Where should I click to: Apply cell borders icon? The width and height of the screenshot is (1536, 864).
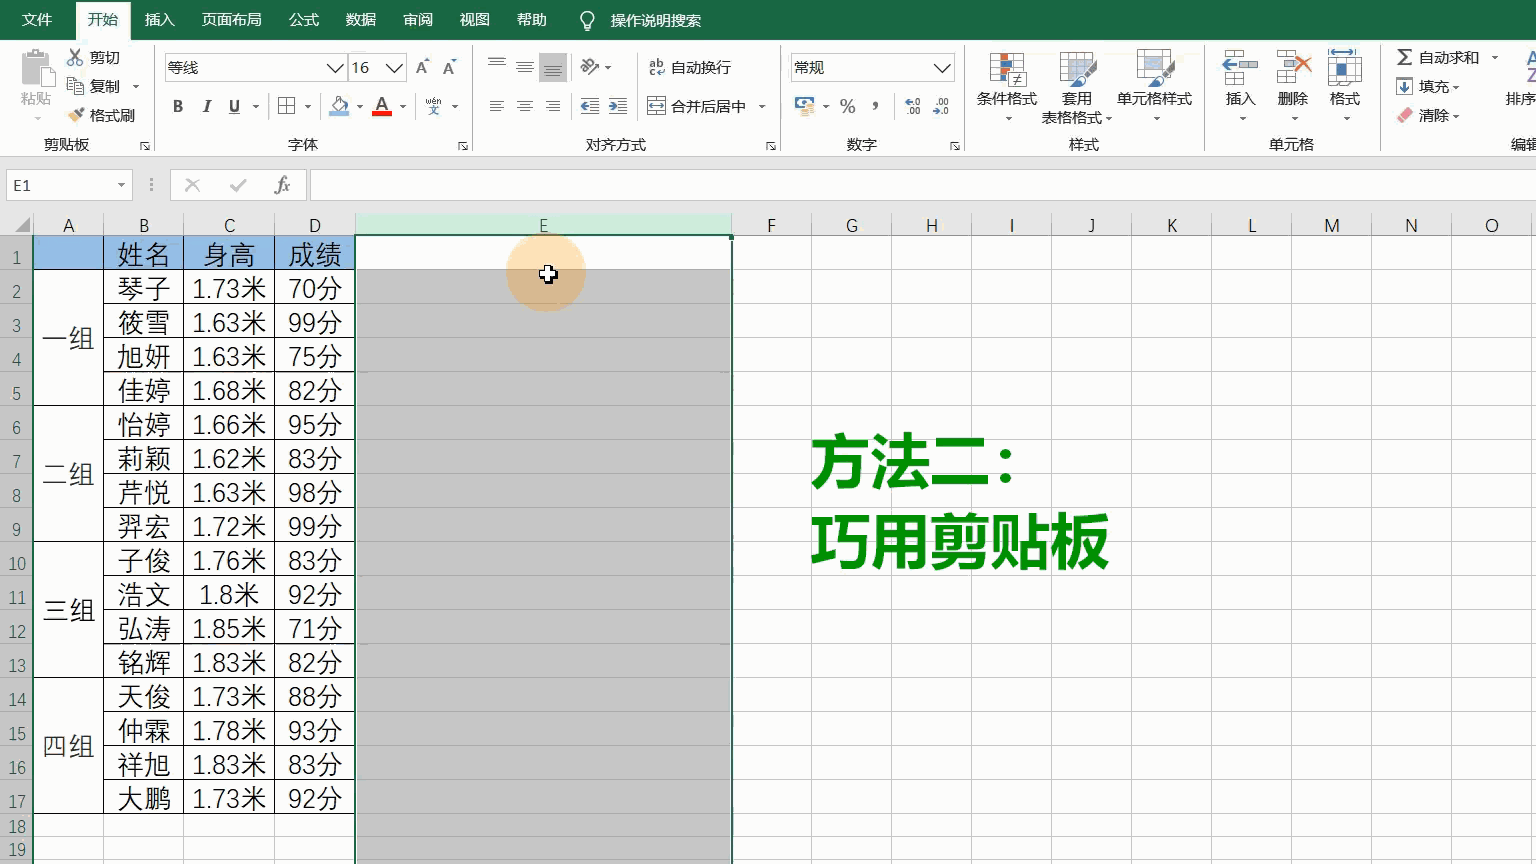(x=287, y=106)
